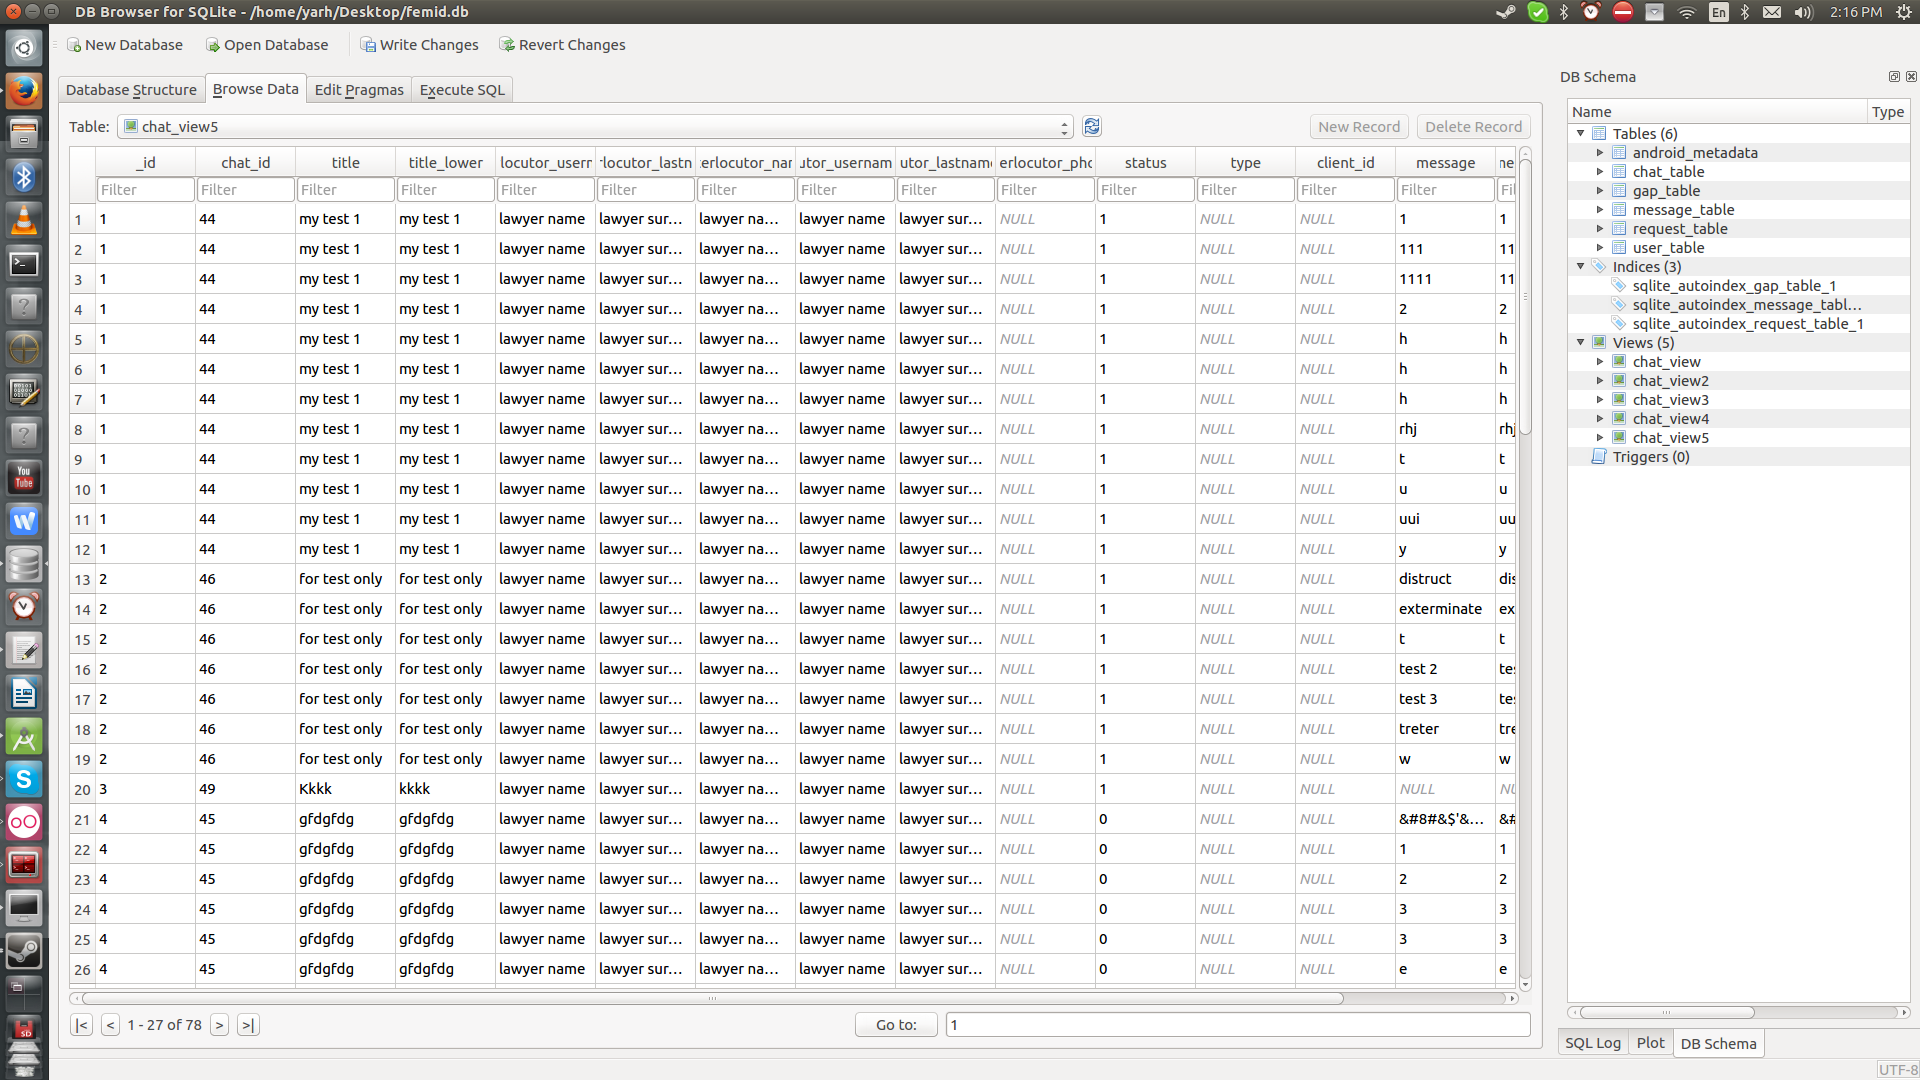Click the title column filter field
1920x1080 pixels.
click(345, 190)
